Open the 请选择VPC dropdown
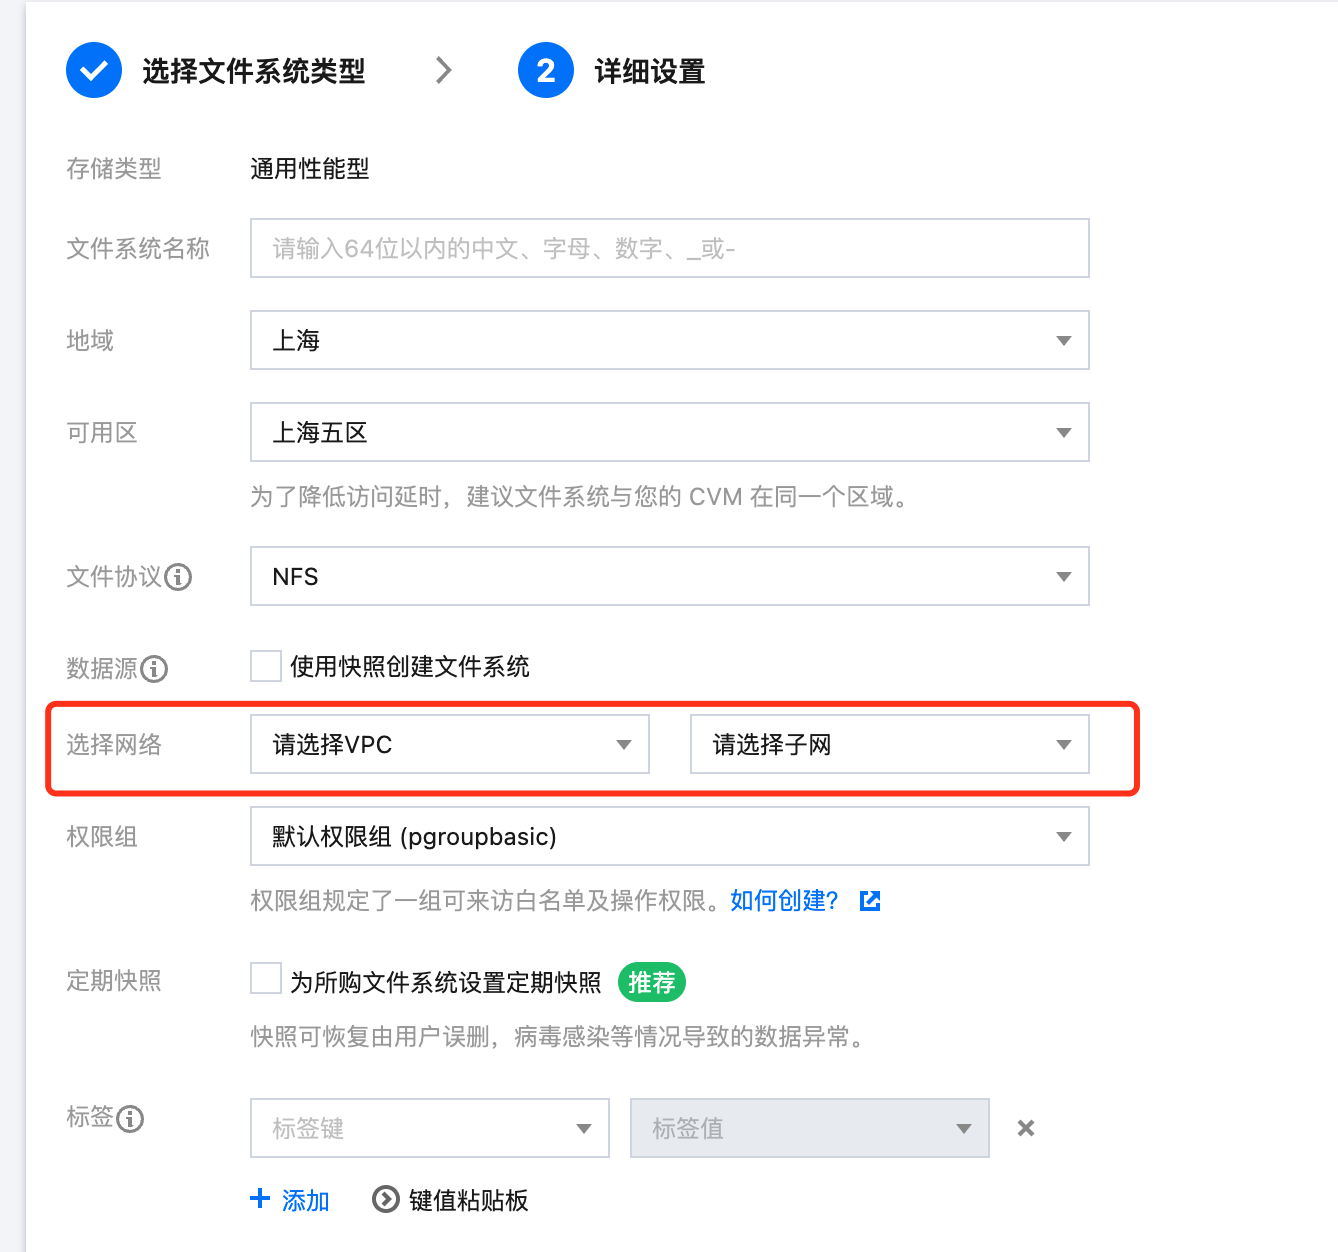 pos(450,744)
